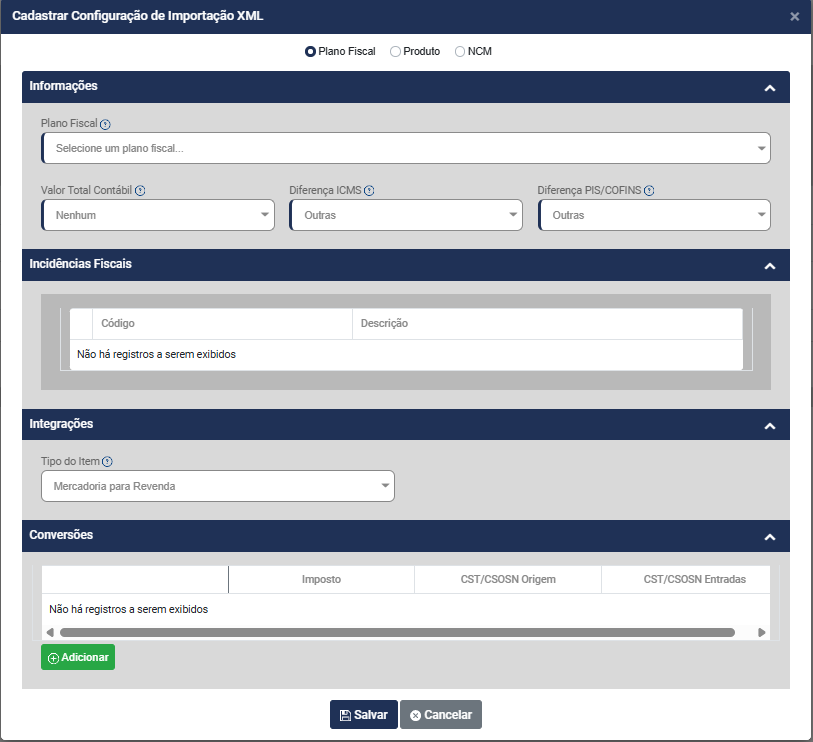The width and height of the screenshot is (813, 742).
Task: Collapse the Incidências Fiscais section
Action: [769, 265]
